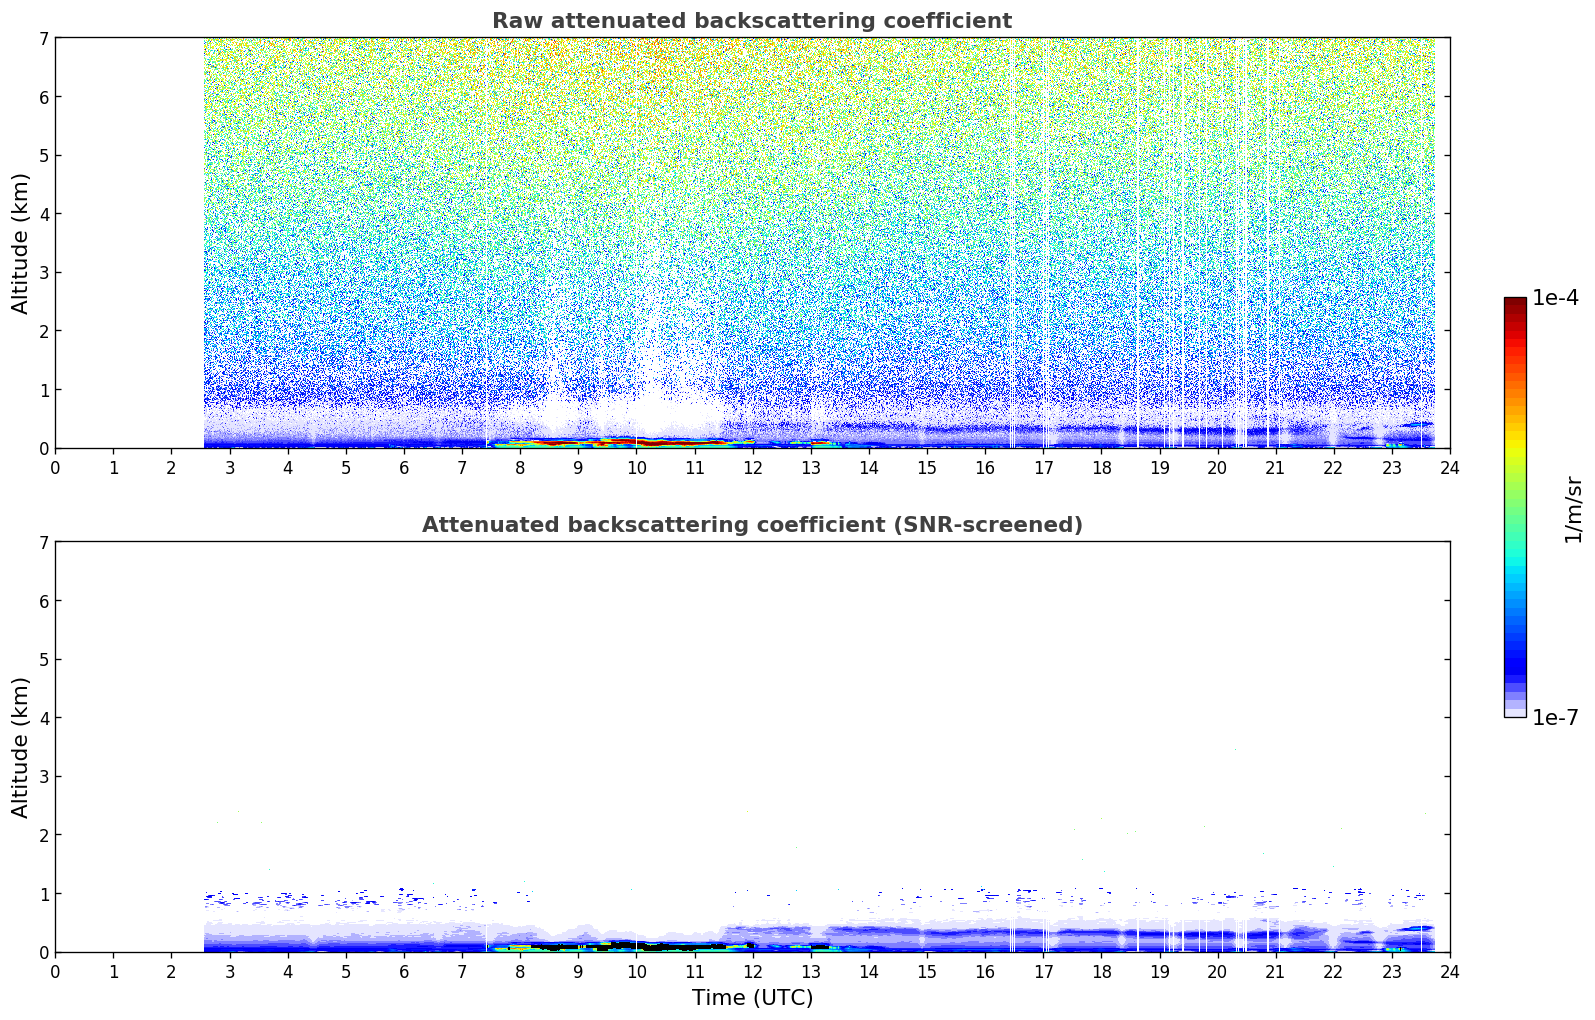Click the 1e-7 minimum label on the colorbar

pos(1554,718)
